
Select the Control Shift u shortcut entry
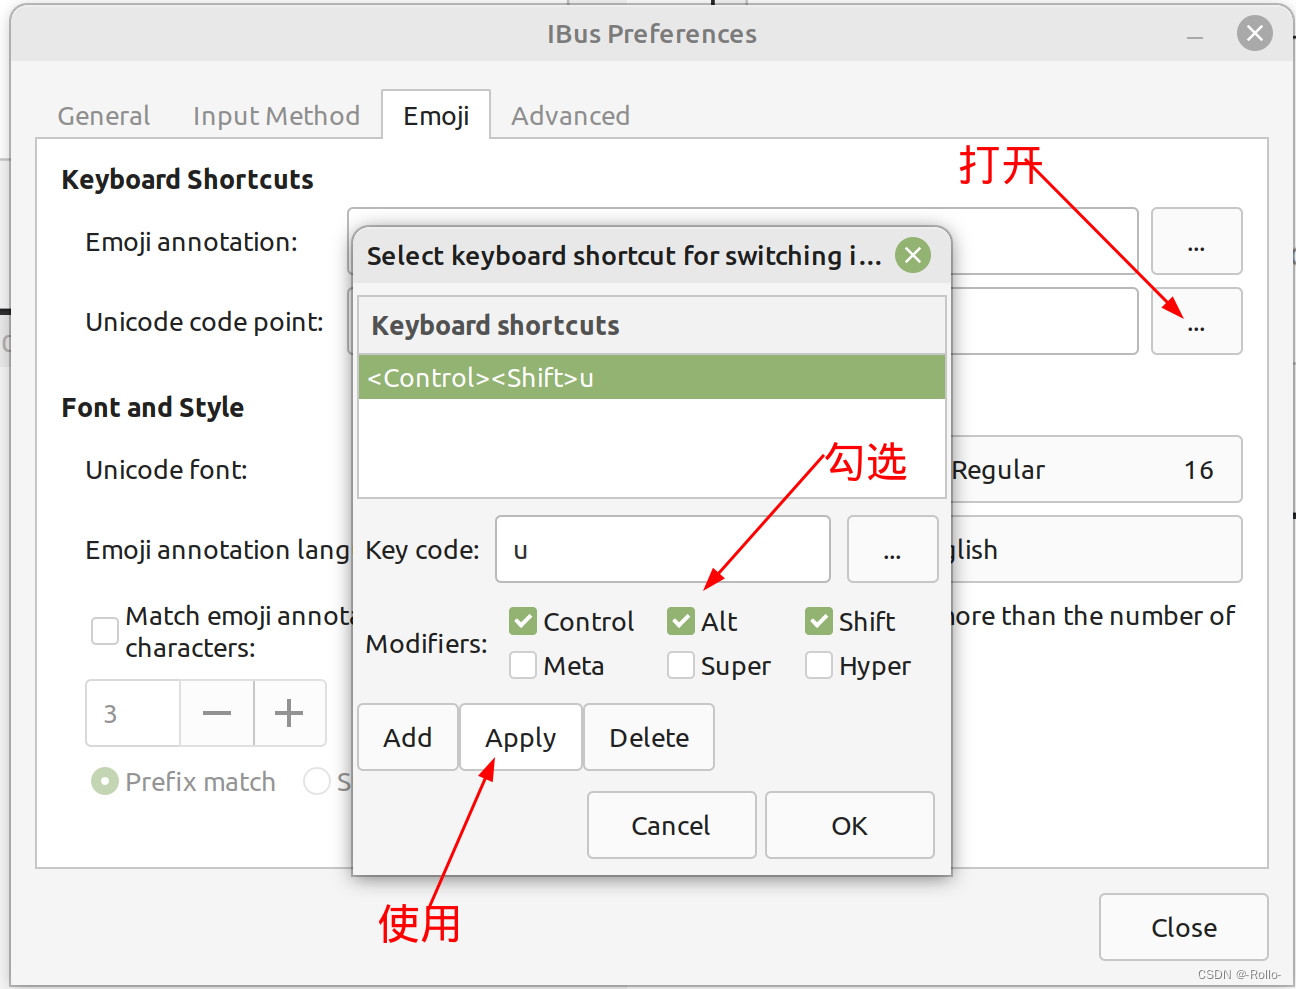pos(651,377)
